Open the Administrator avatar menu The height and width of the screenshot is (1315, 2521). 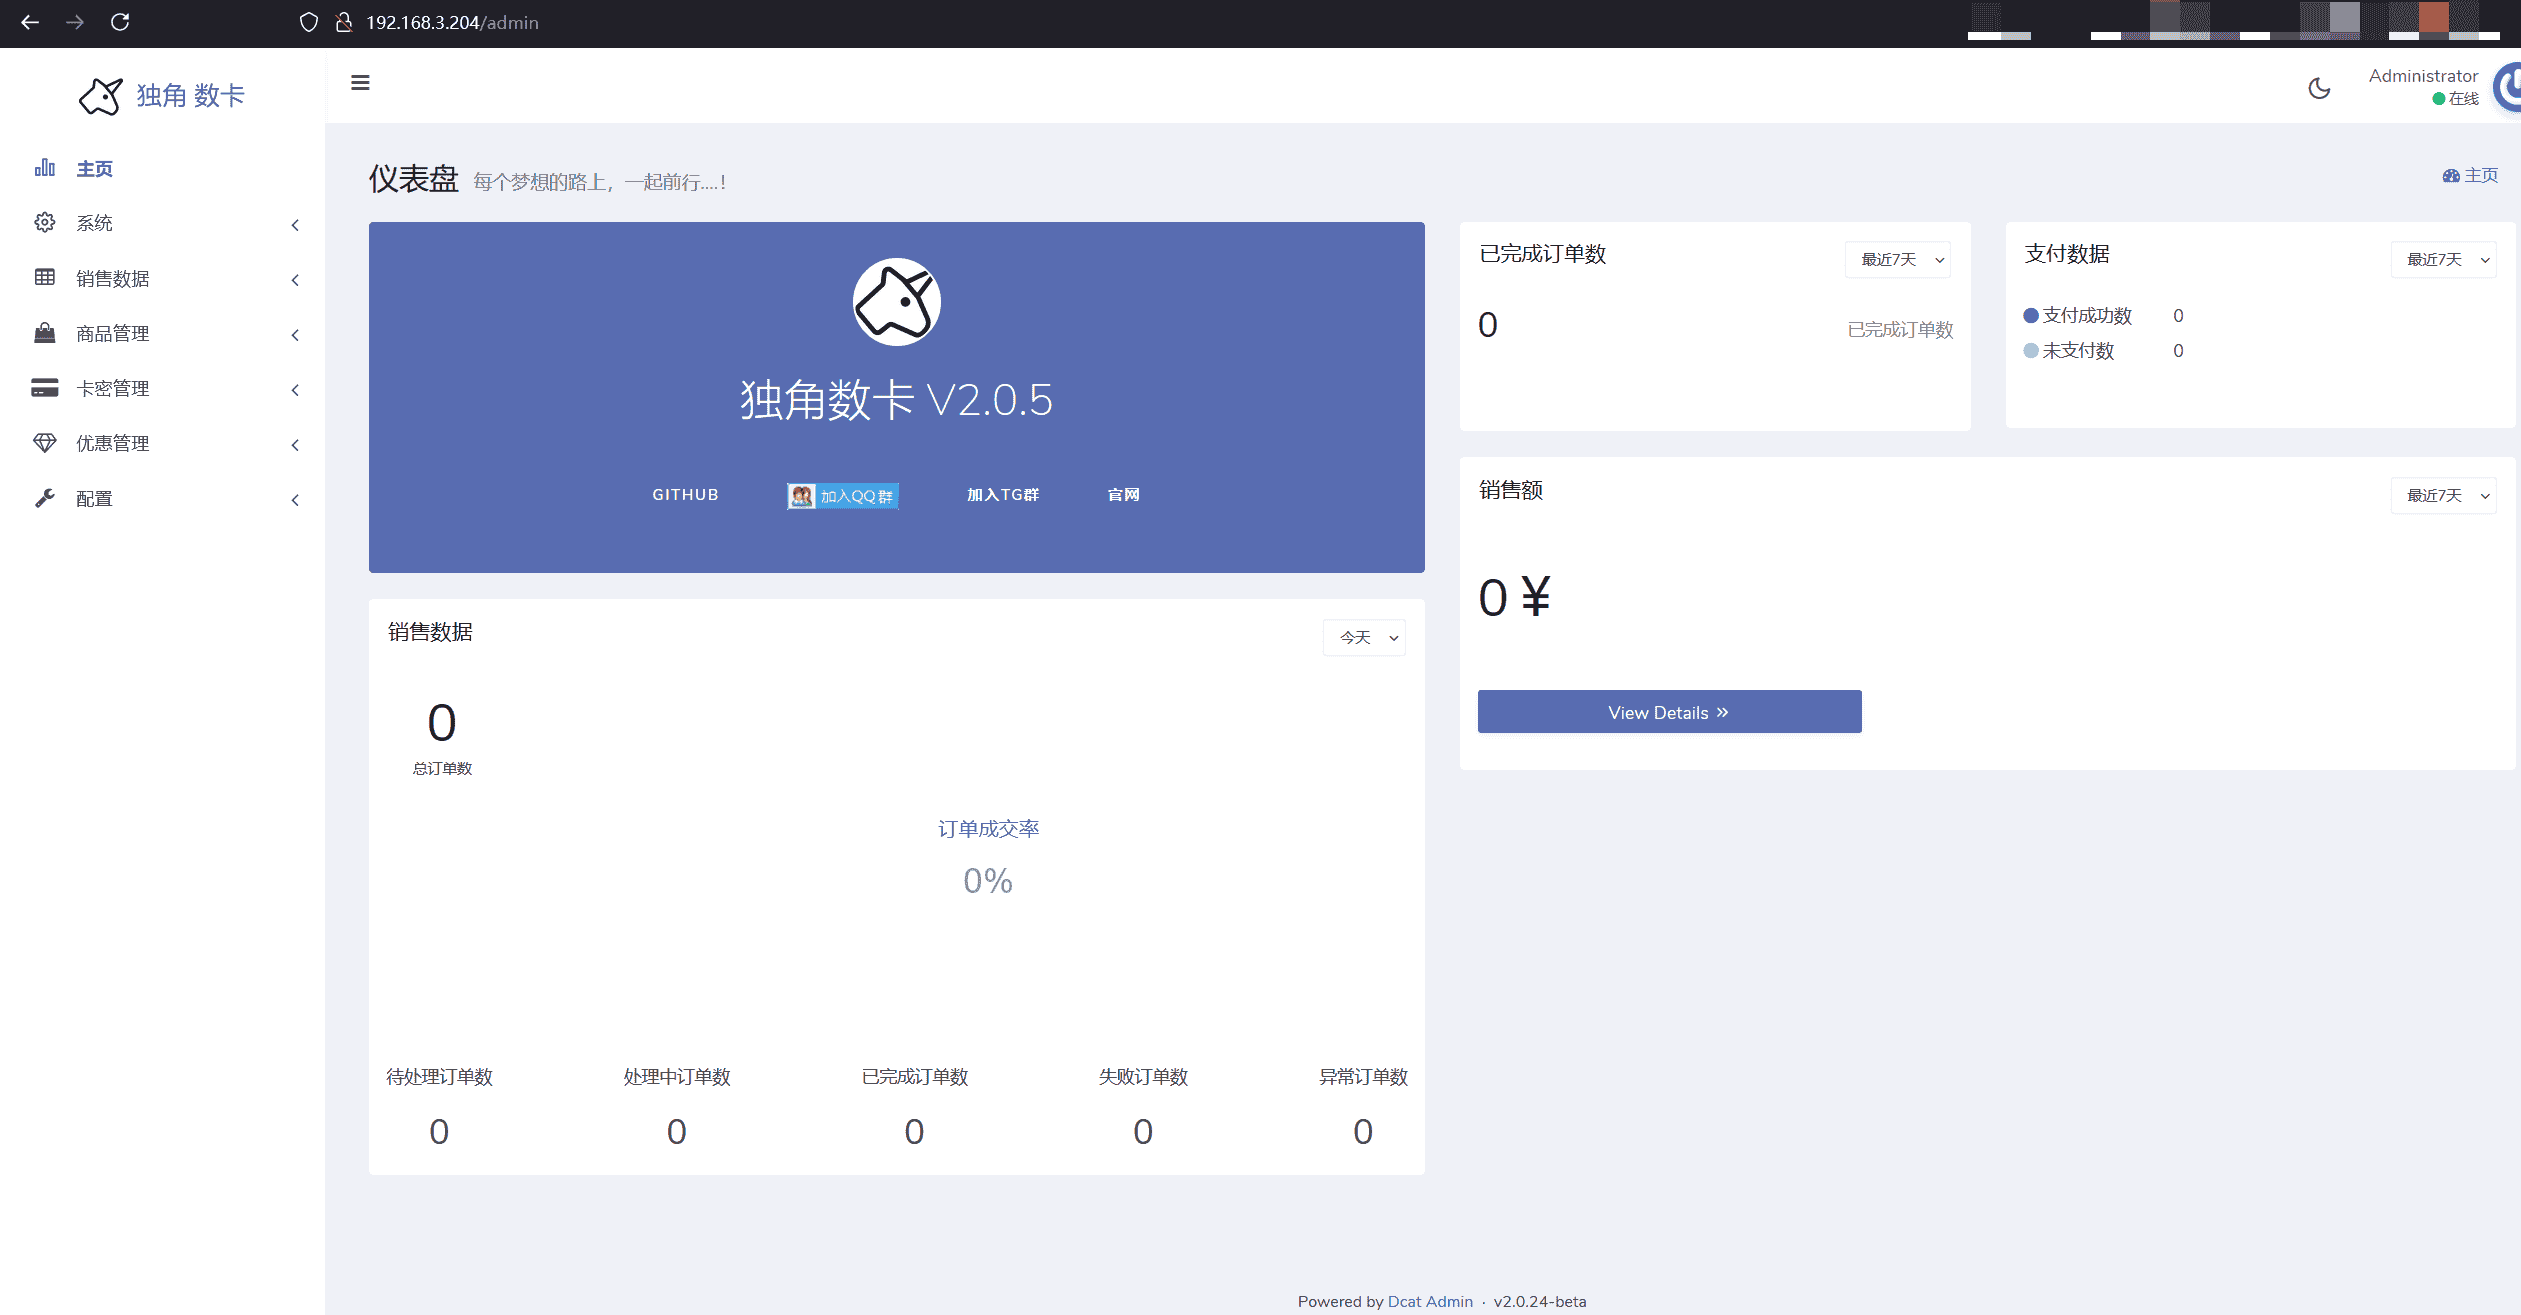coord(2507,88)
